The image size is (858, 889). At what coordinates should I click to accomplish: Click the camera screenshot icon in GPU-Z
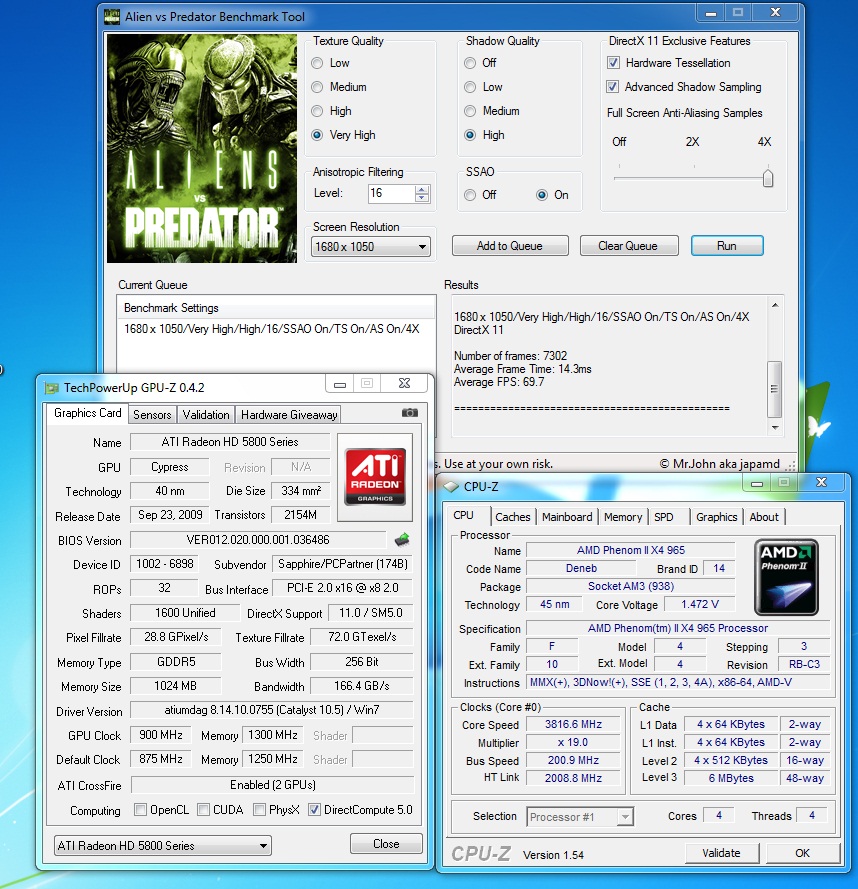tap(409, 413)
